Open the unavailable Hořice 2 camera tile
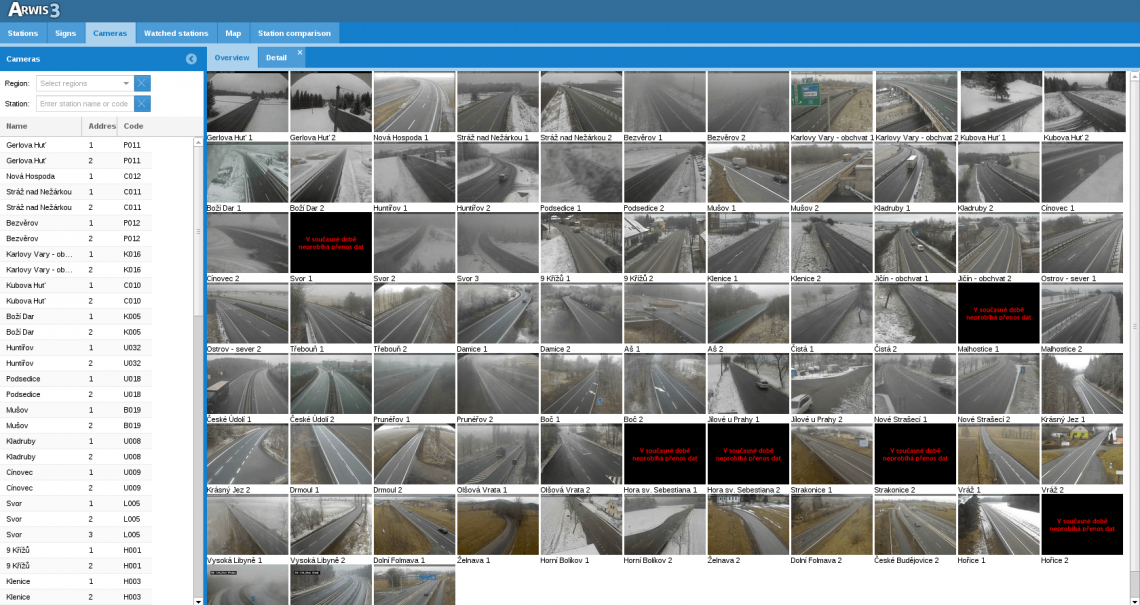 click(x=1082, y=525)
